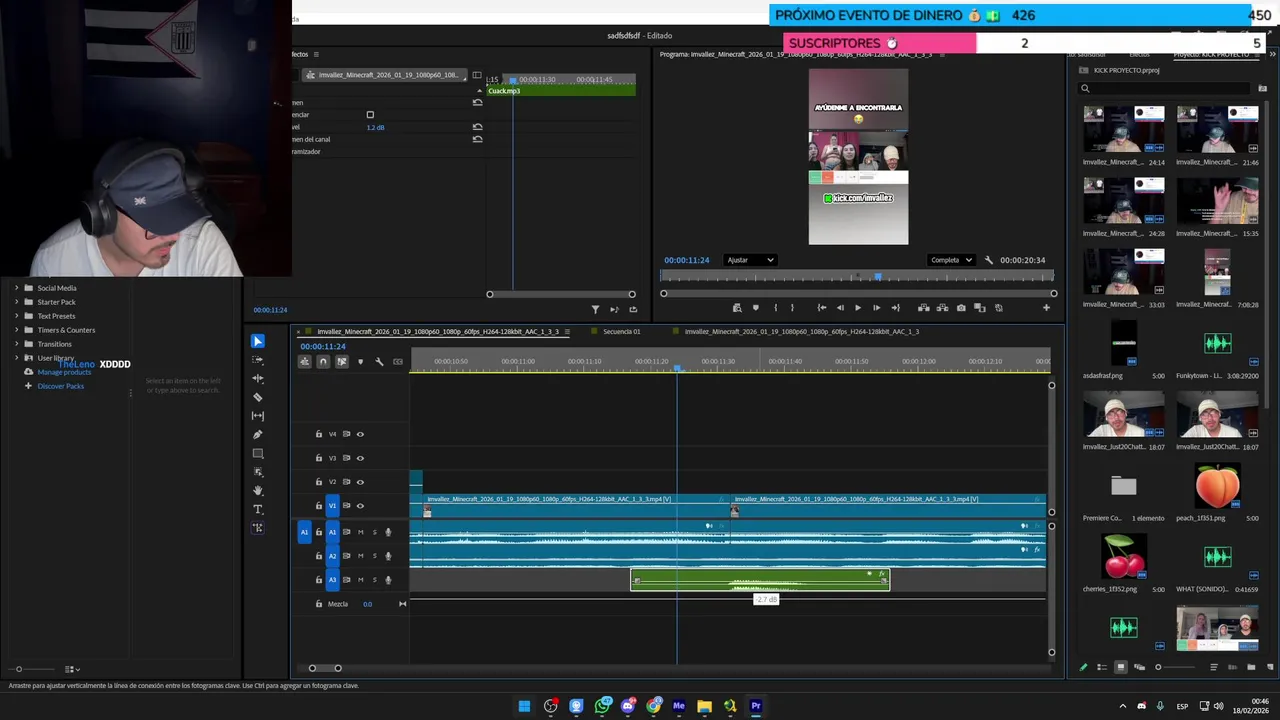Select the peach_1f351.png thumbnail

1217,488
